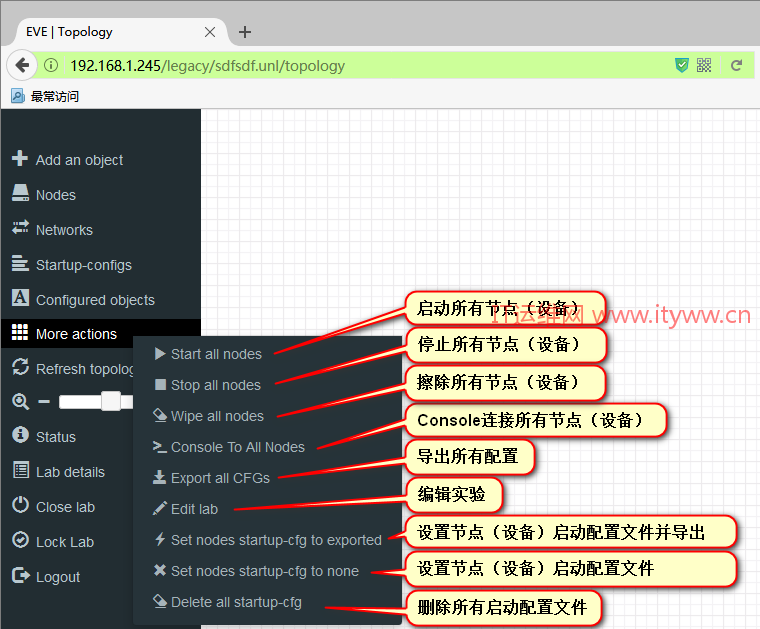
Task: Click the Close lab power icon
Action: [x=20, y=504]
